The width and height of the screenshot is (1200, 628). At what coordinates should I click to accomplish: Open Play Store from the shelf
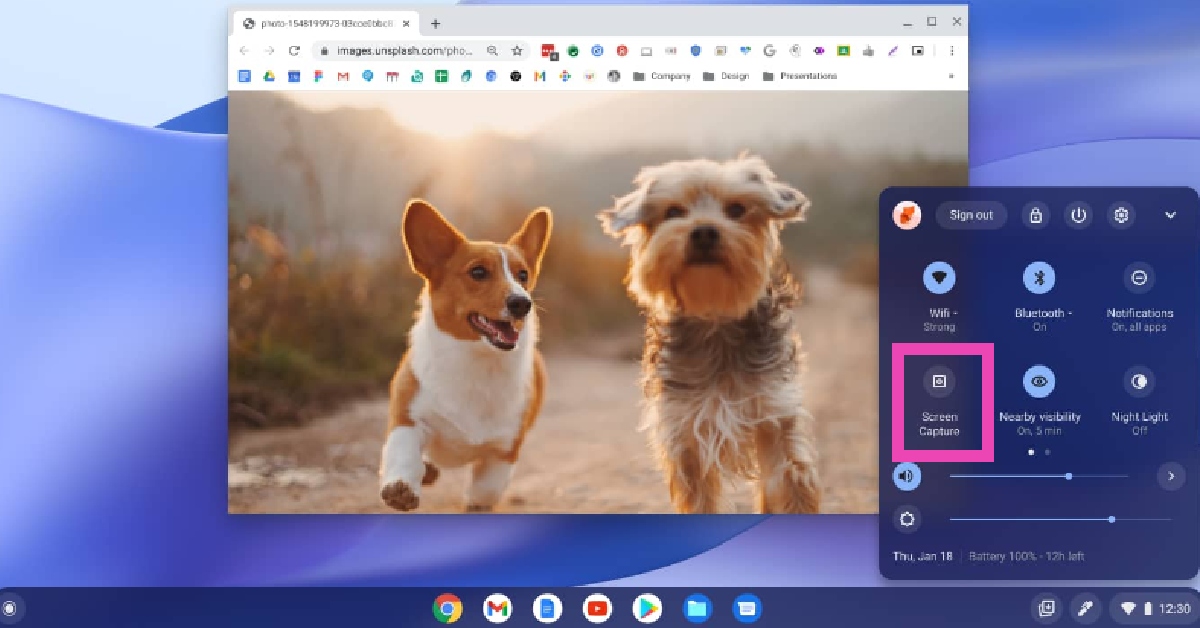[x=647, y=607]
